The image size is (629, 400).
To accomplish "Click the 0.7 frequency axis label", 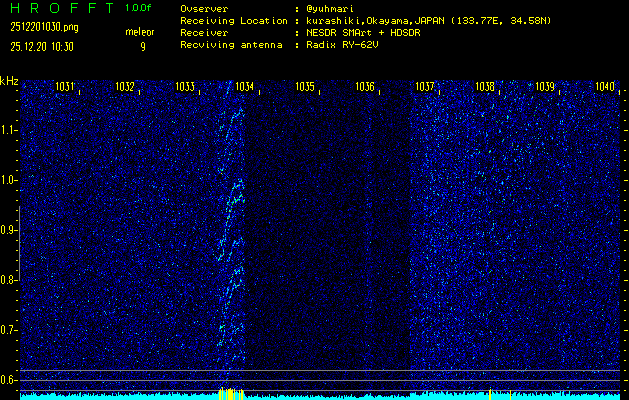I will pos(7,330).
